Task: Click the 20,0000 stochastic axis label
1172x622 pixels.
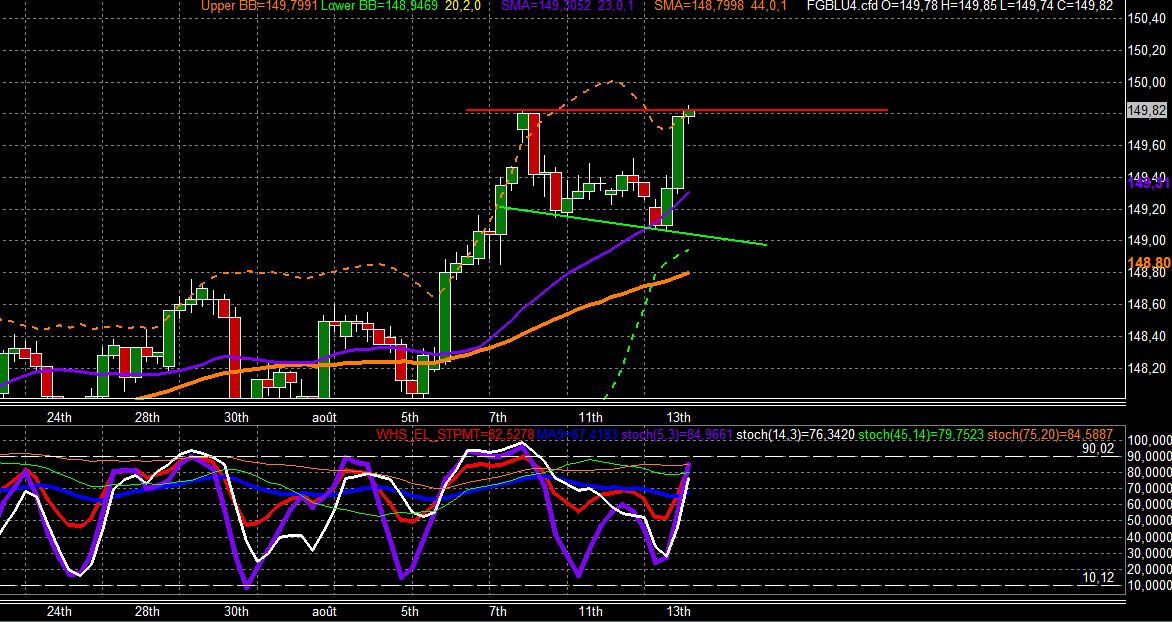Action: point(1151,570)
